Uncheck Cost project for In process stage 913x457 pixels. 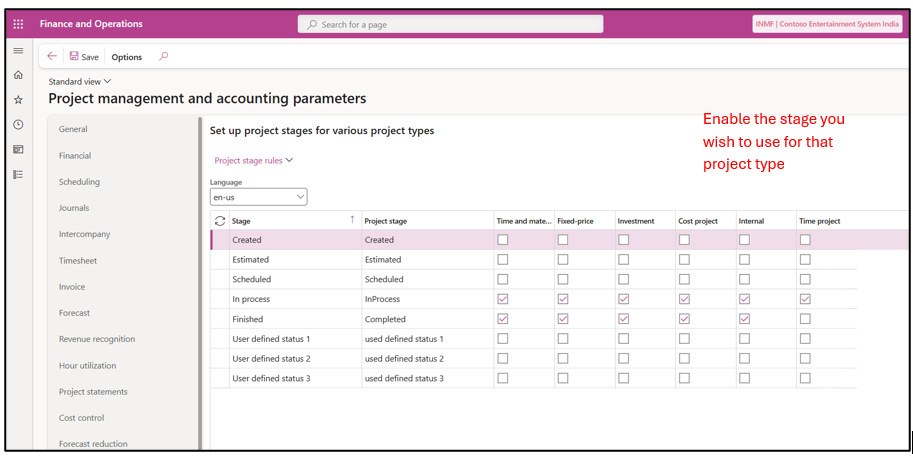point(684,299)
